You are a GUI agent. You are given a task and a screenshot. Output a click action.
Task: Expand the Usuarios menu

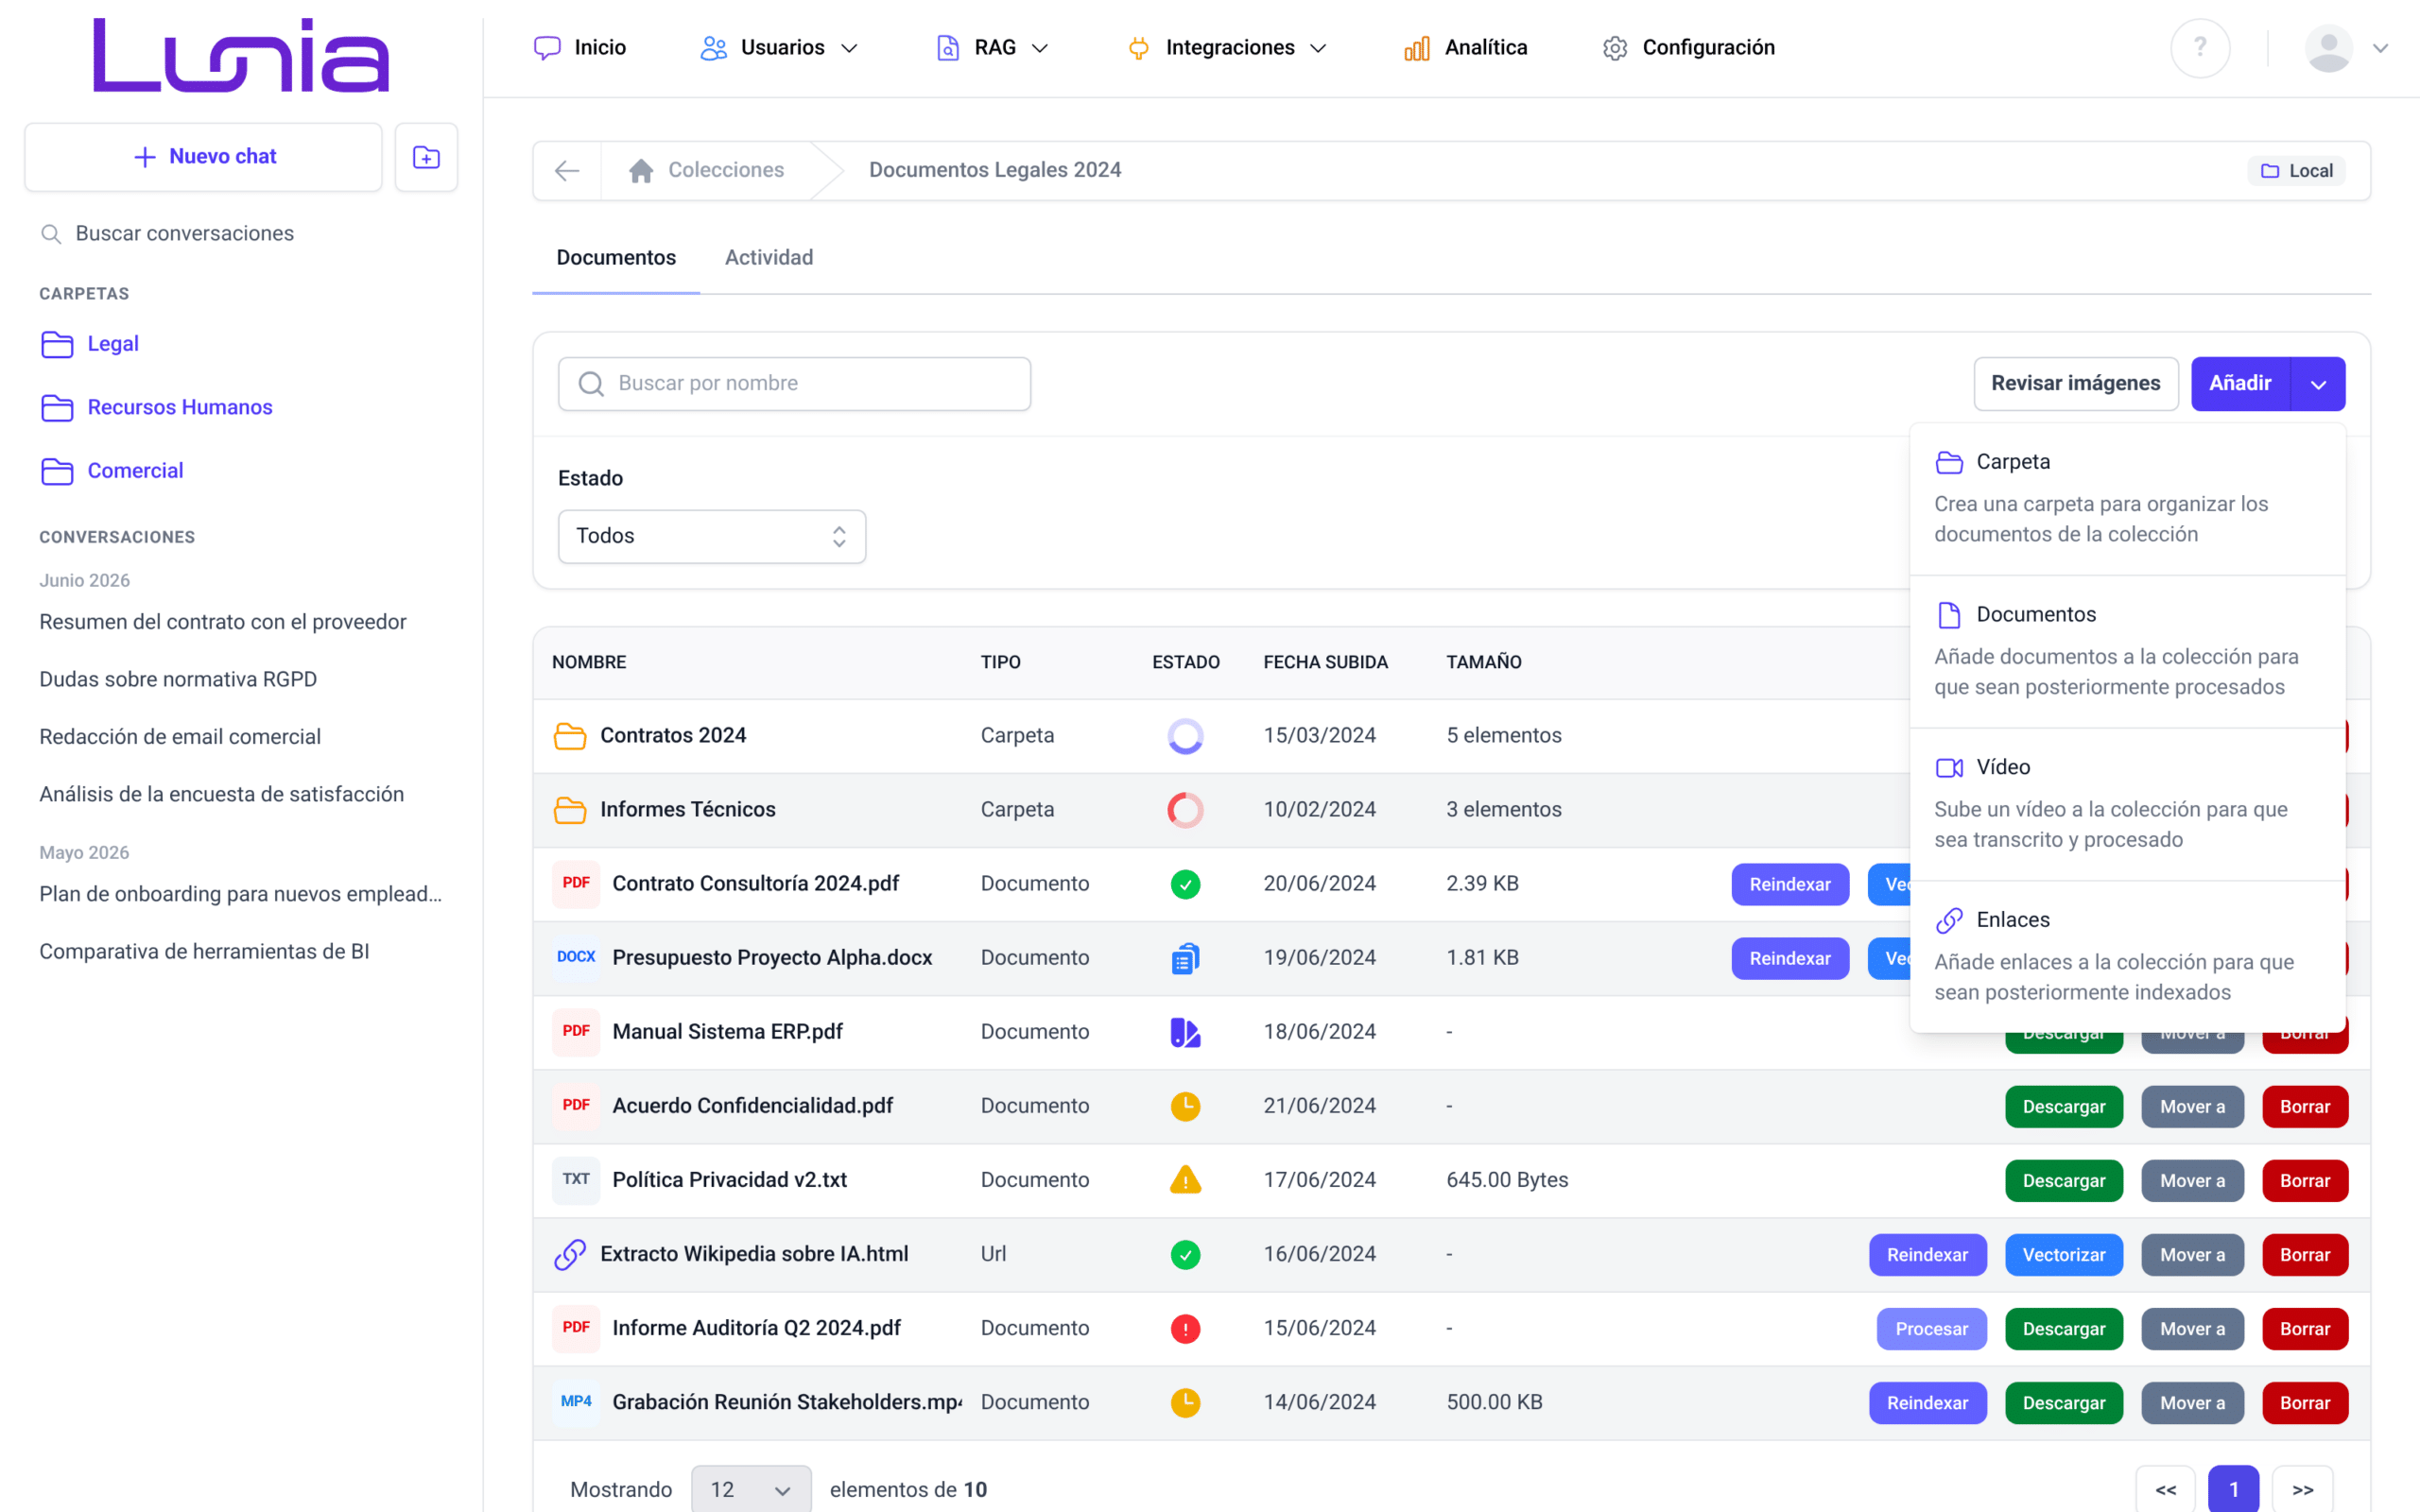(x=779, y=48)
